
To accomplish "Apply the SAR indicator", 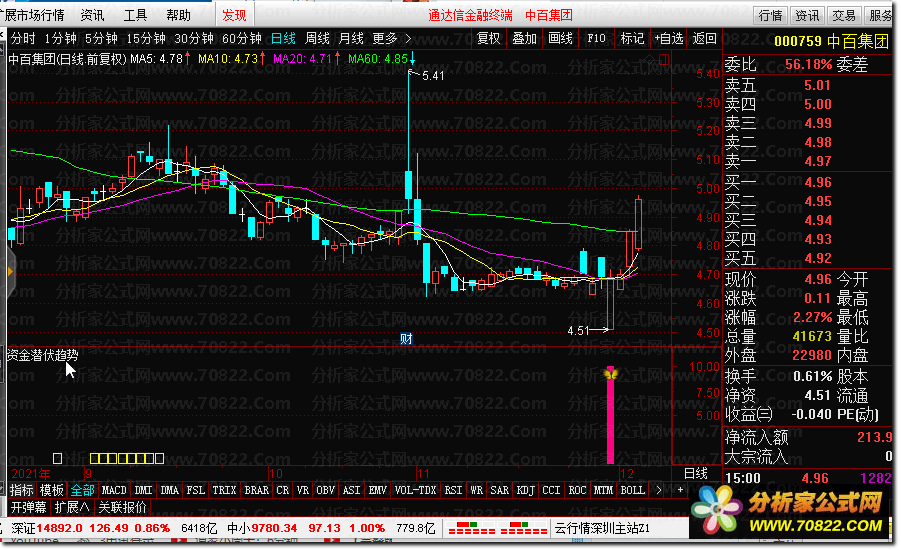I will pos(499,490).
